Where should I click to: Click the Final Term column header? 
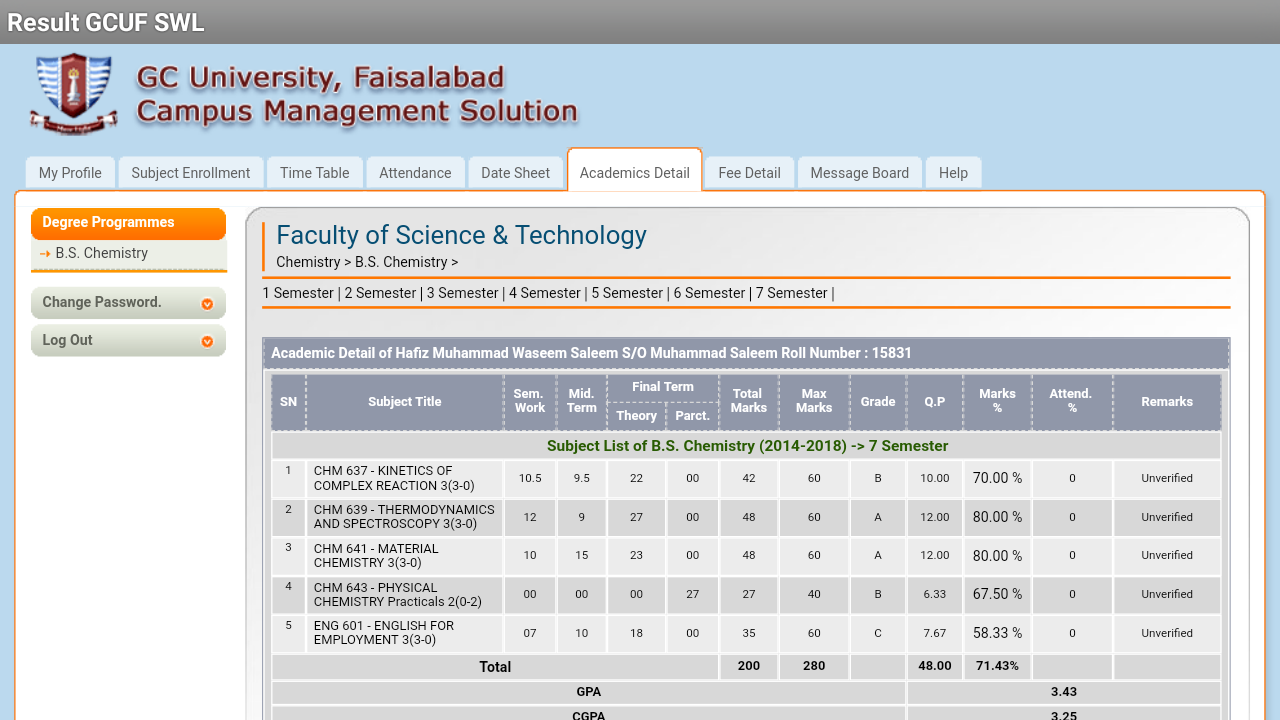[663, 387]
